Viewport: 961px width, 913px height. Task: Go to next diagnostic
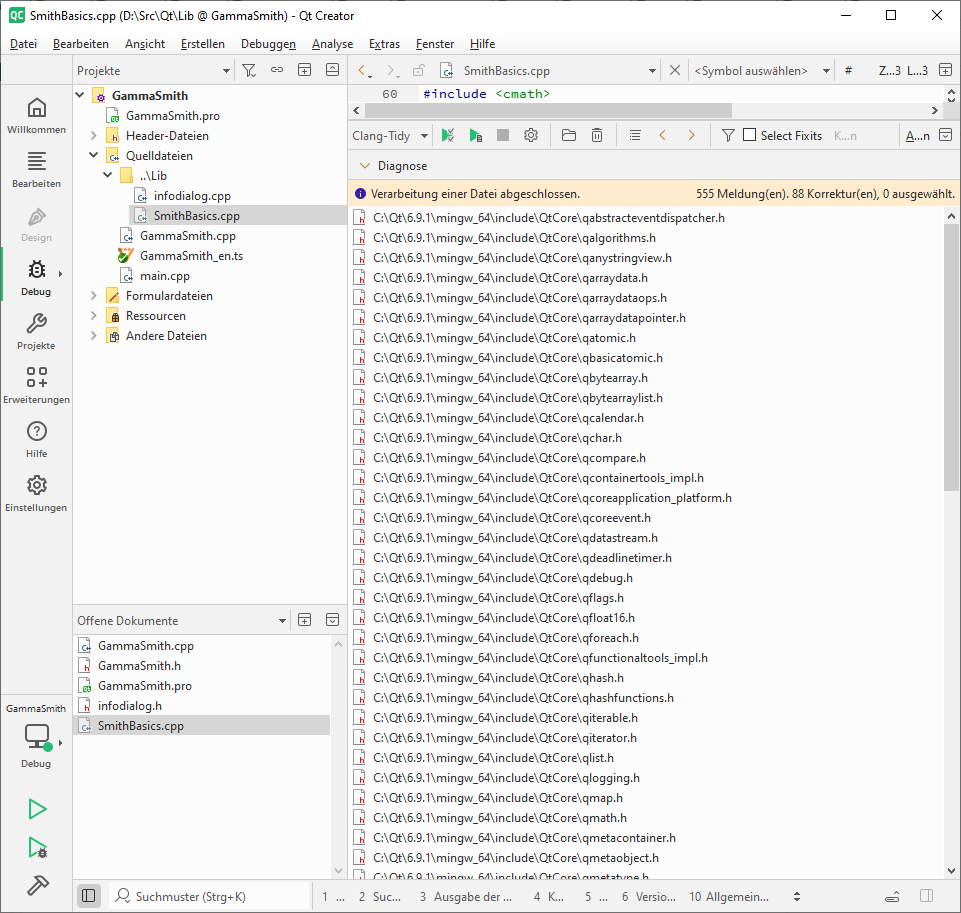[x=691, y=135]
